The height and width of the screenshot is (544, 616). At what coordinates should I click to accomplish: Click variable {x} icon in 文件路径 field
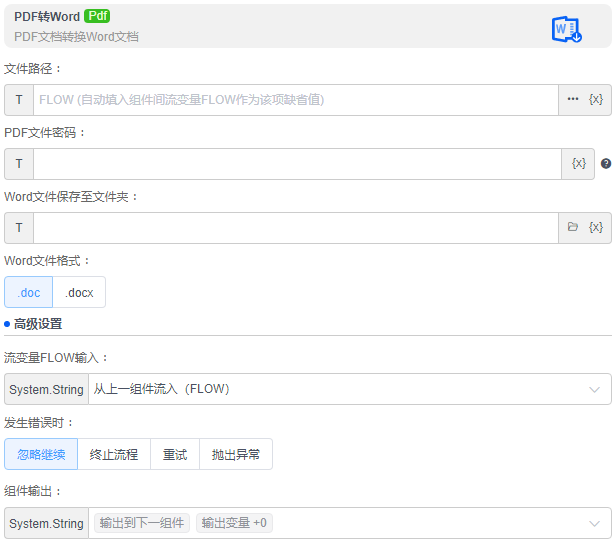(596, 100)
